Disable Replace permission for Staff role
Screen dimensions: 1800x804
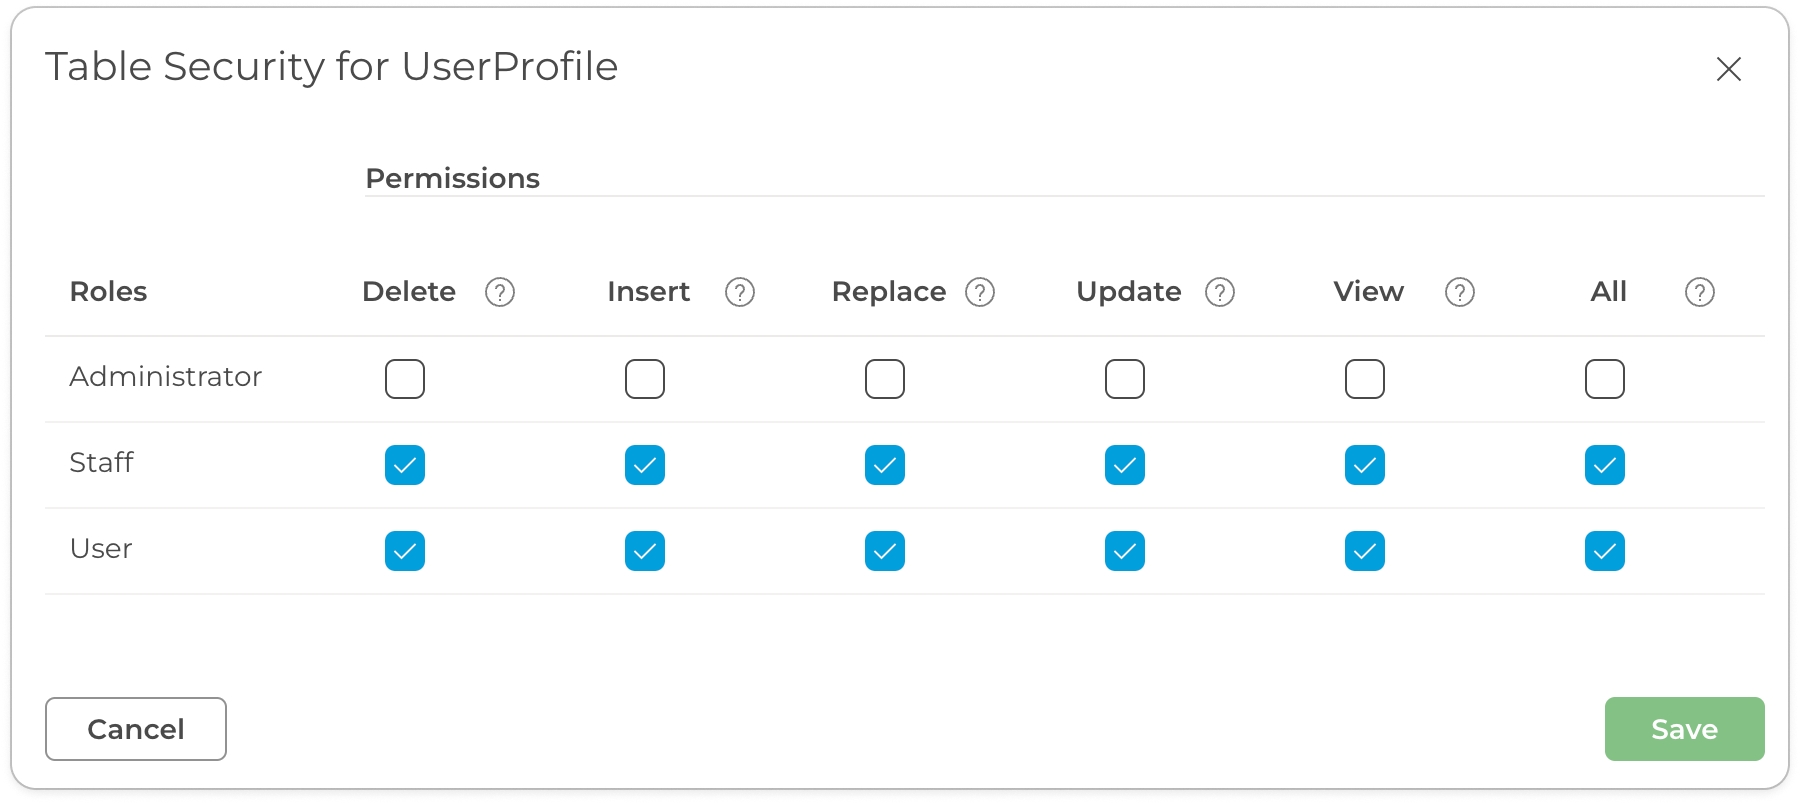[885, 465]
